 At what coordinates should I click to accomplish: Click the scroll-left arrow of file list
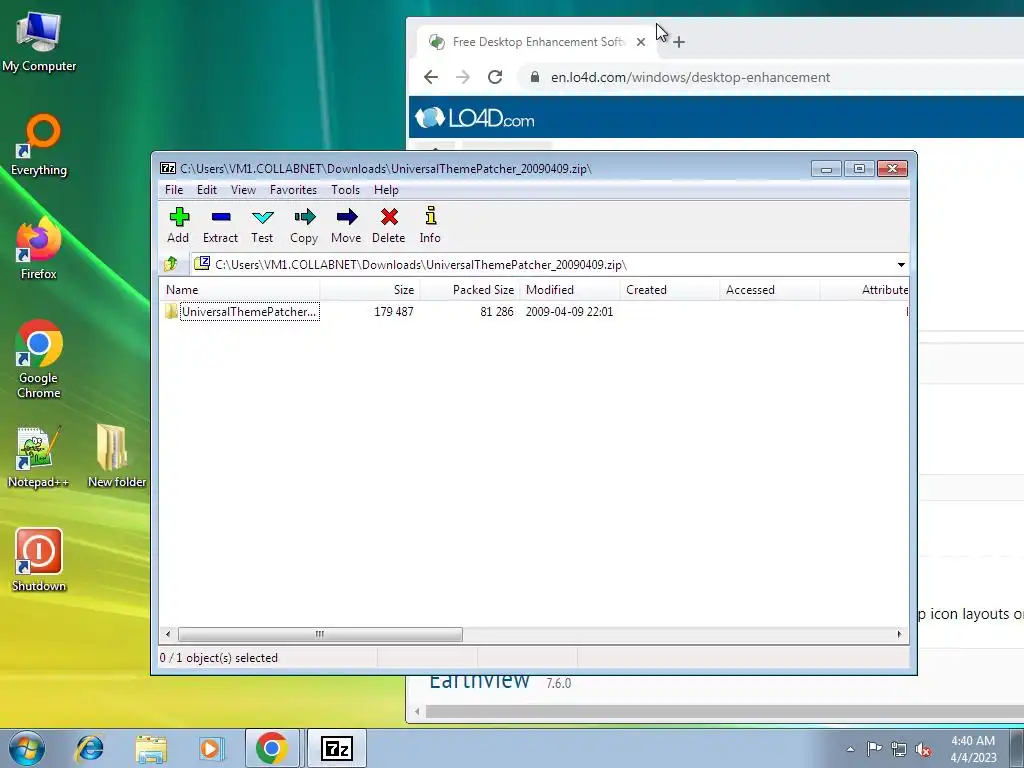(x=168, y=634)
